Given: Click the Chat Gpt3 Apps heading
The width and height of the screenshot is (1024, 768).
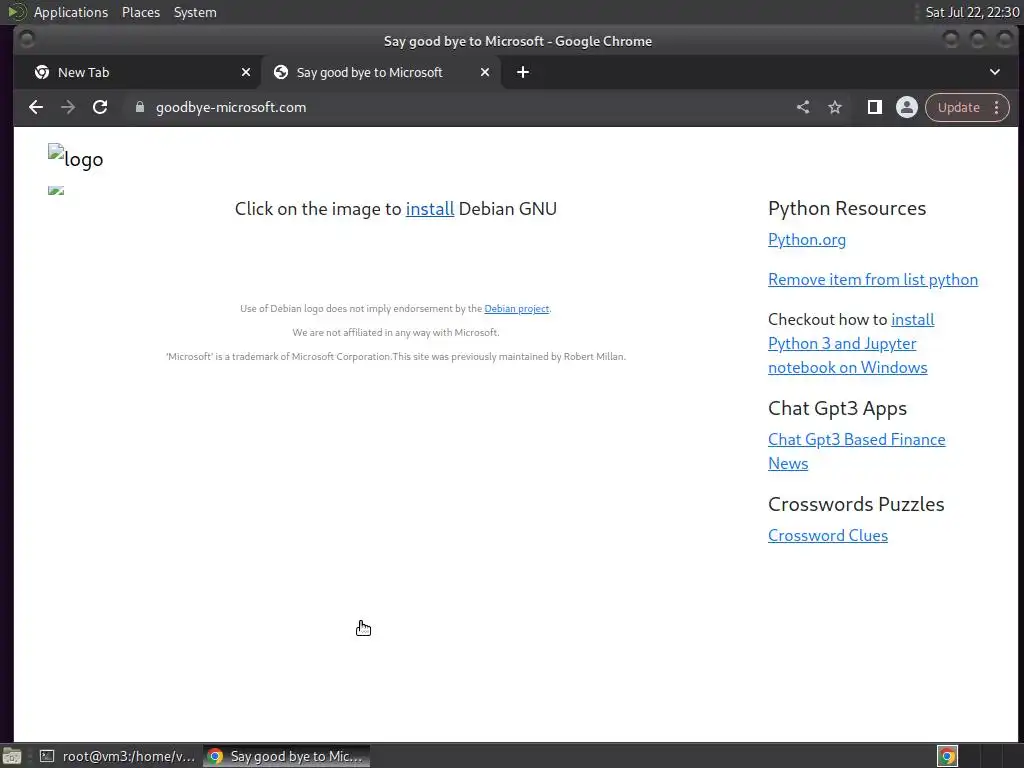Looking at the screenshot, I should (837, 408).
